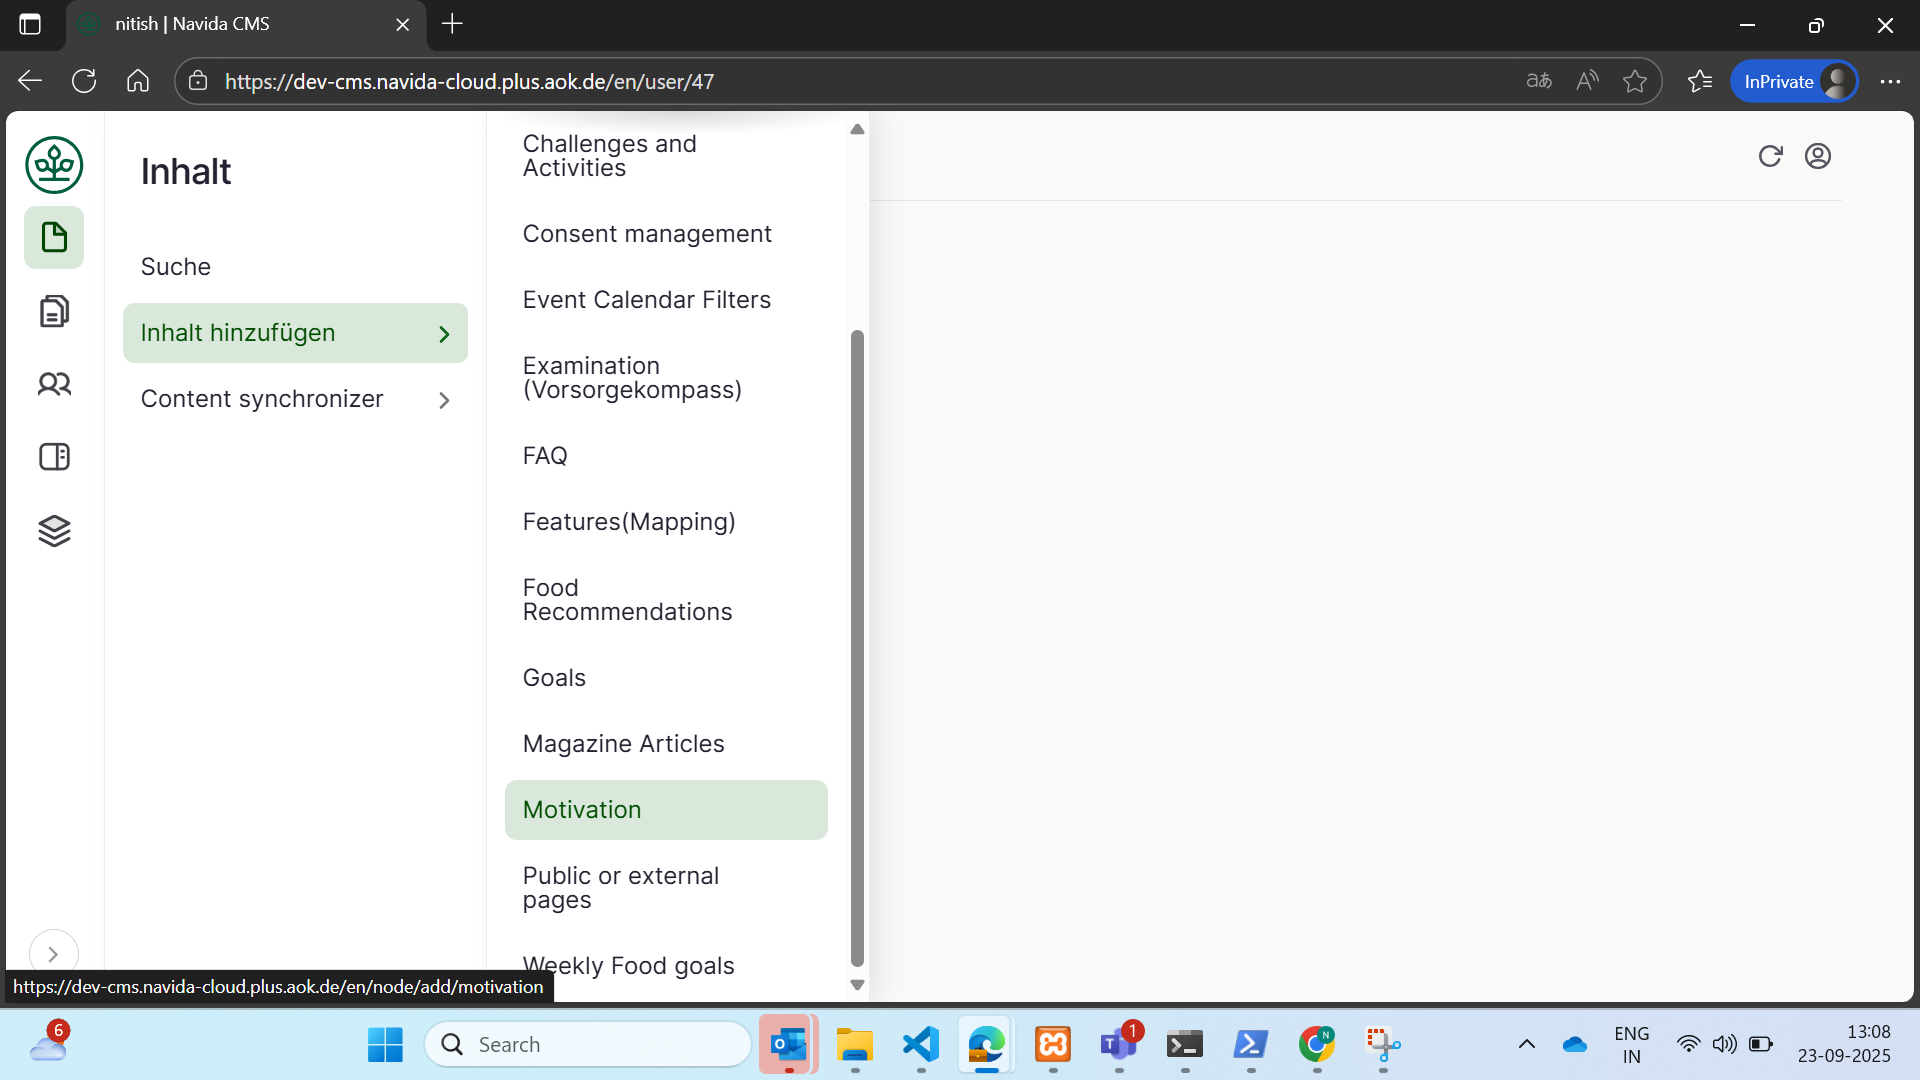
Task: Open the stacked layers icon in sidebar
Action: pyautogui.click(x=54, y=531)
